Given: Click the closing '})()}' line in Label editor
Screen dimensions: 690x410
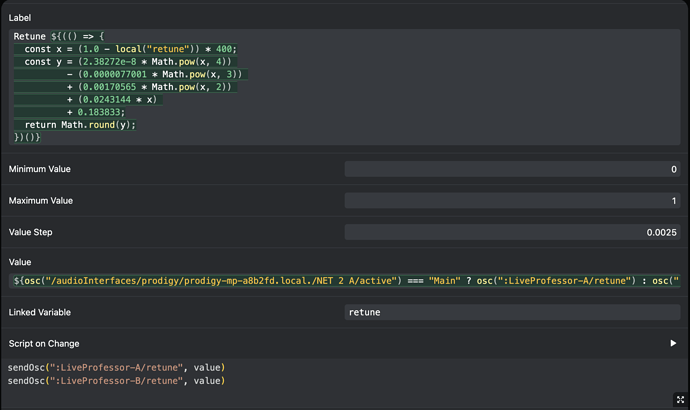Looking at the screenshot, I should coord(27,137).
